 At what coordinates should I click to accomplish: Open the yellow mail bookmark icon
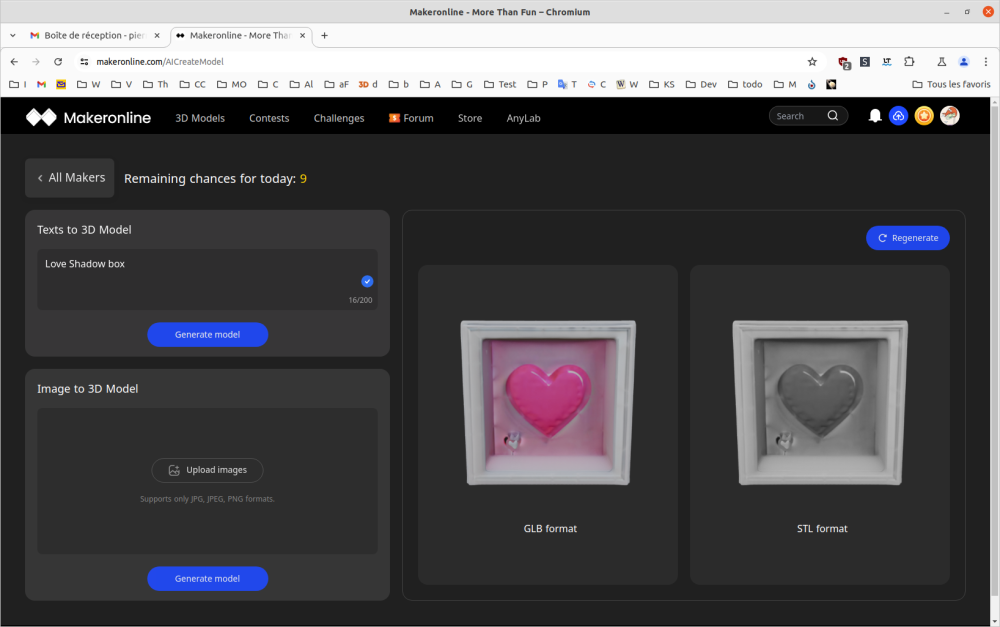pos(61,84)
